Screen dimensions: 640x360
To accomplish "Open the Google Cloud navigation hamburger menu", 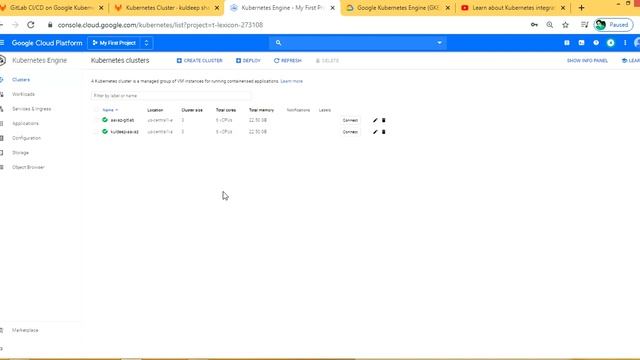I will (2, 43).
